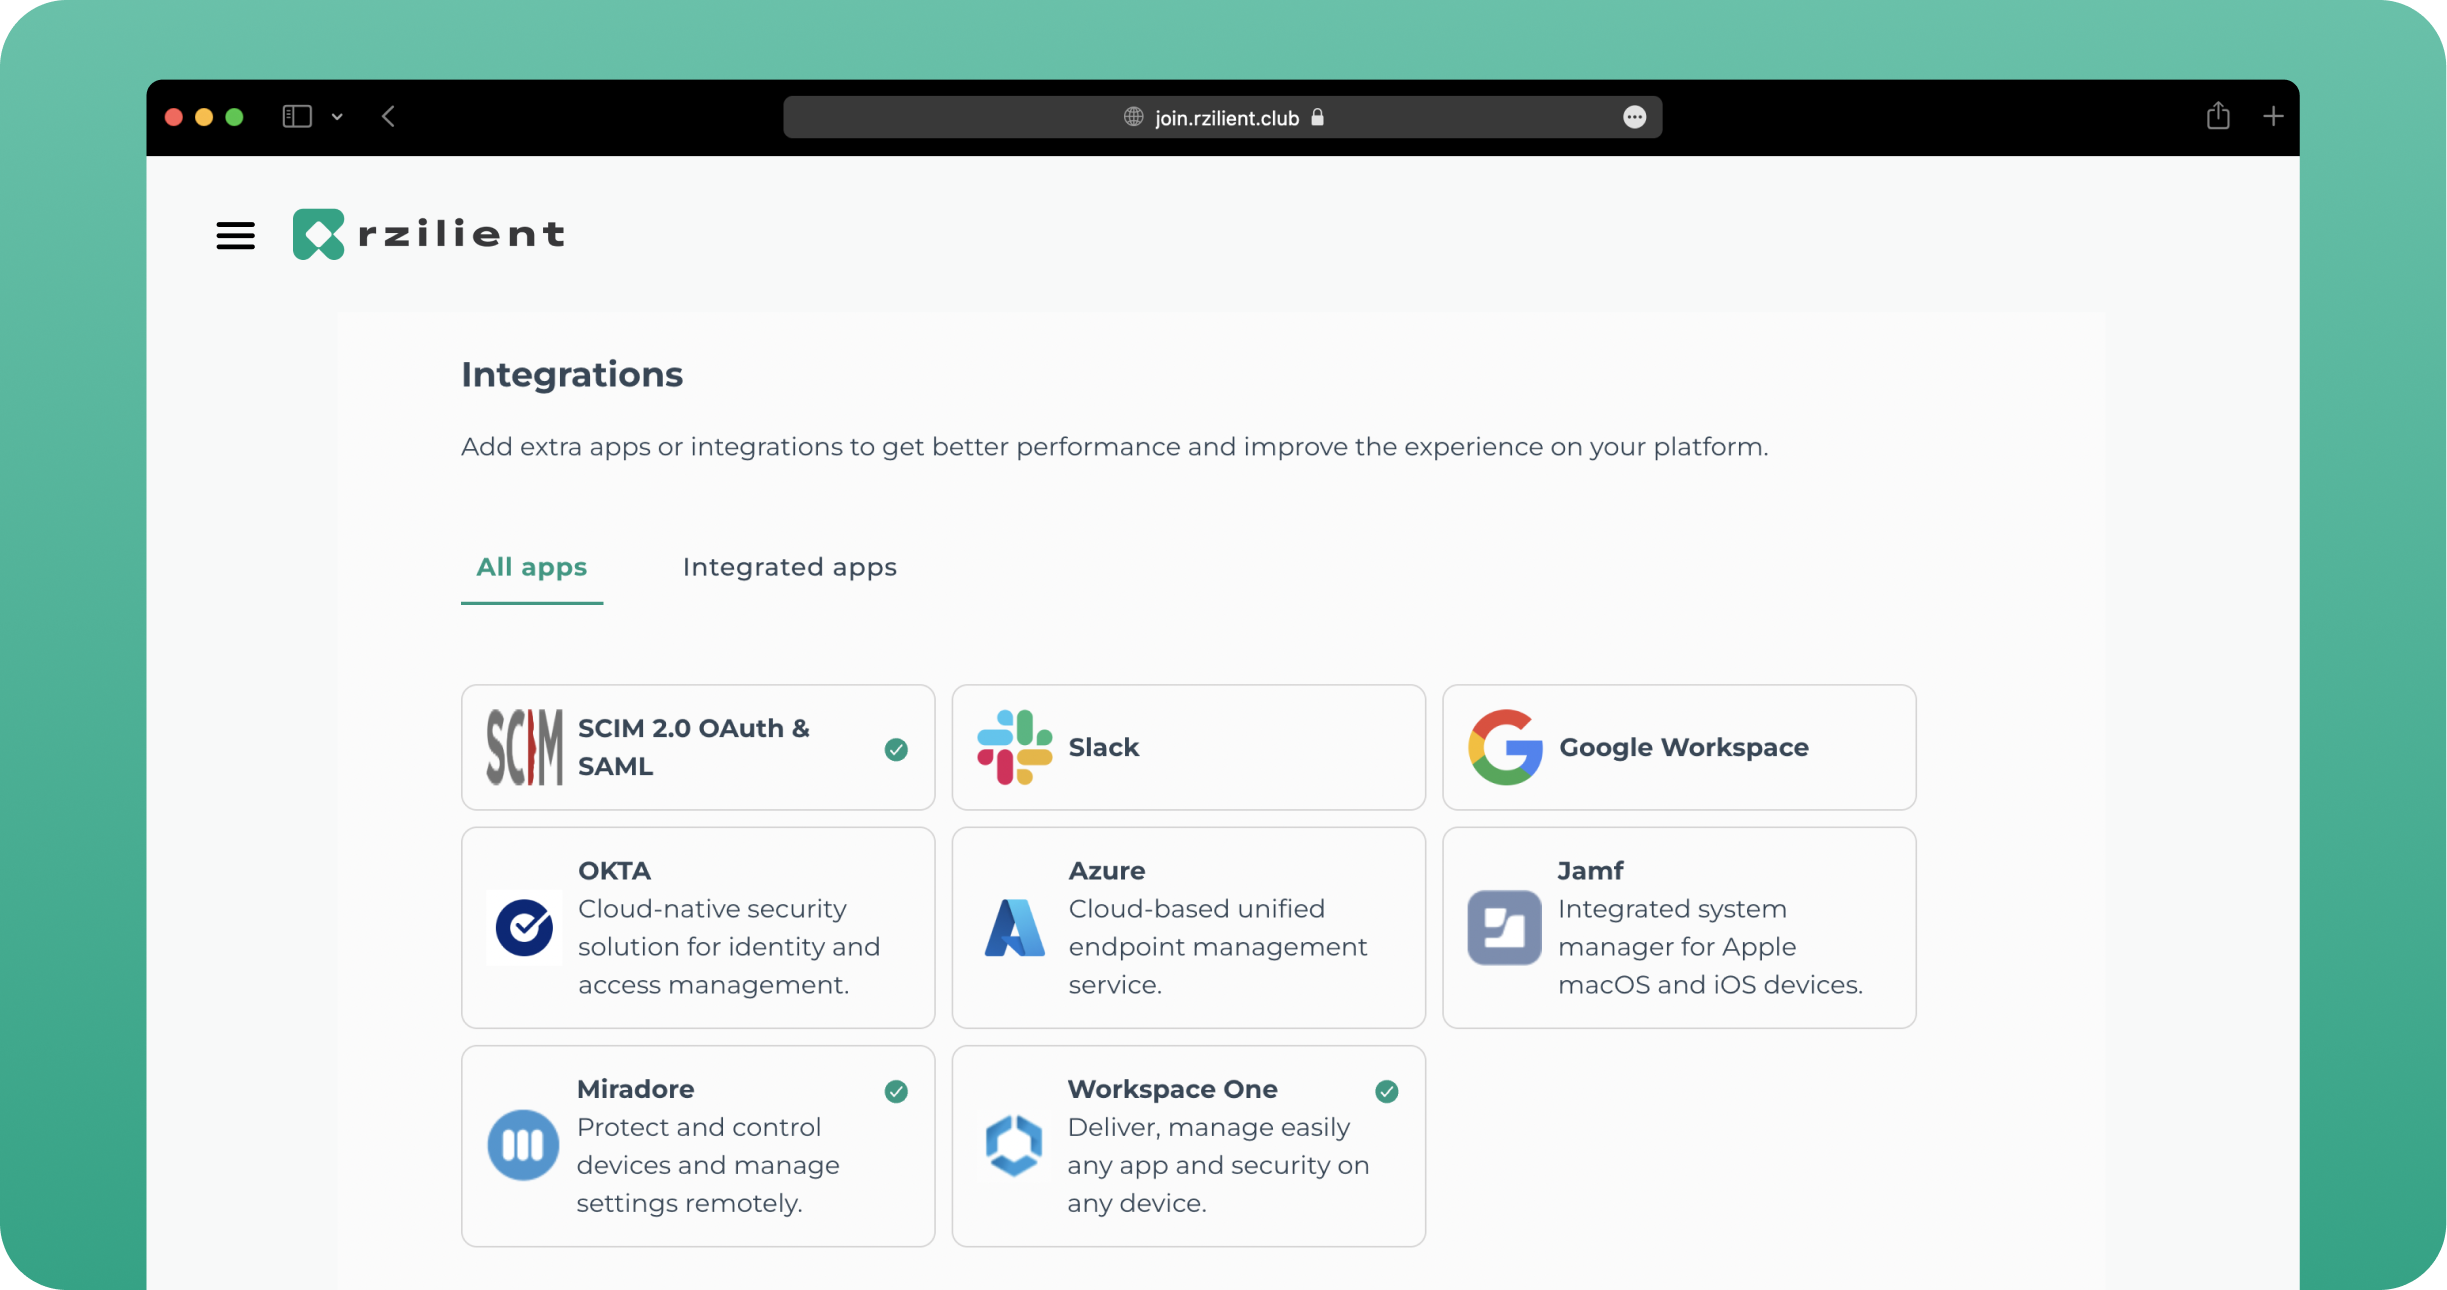
Task: Open the address bar more options button
Action: point(1634,117)
